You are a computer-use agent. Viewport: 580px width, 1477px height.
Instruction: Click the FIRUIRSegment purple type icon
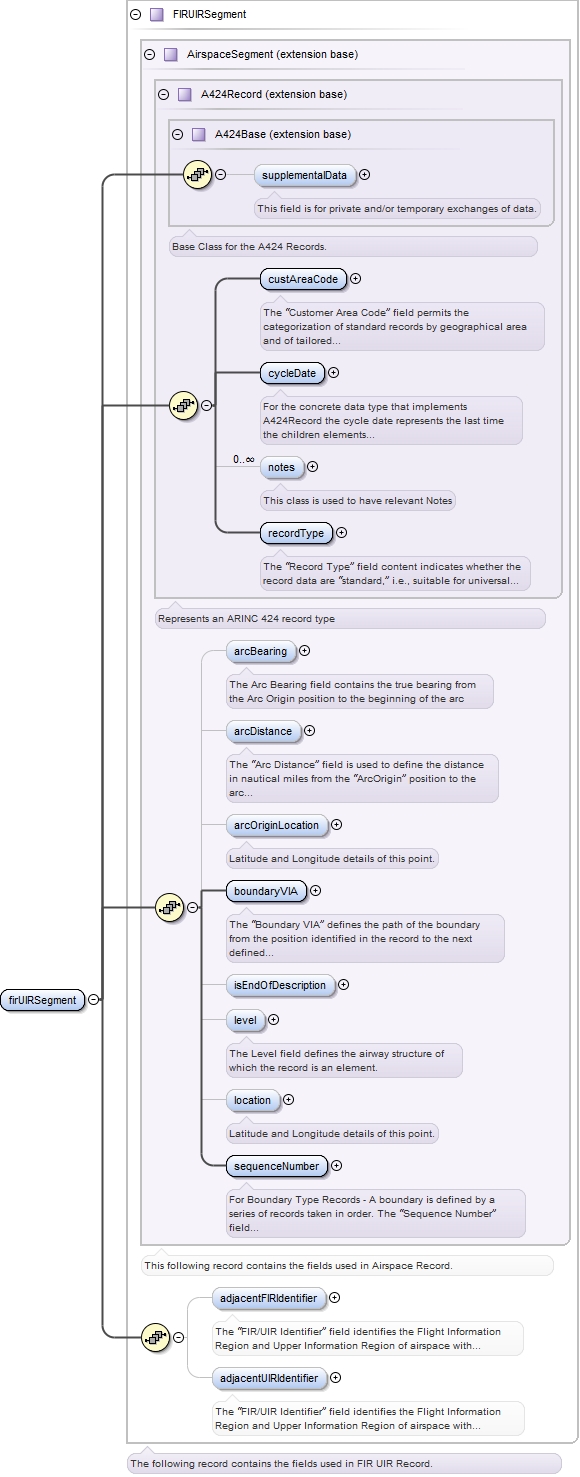pyautogui.click(x=156, y=15)
